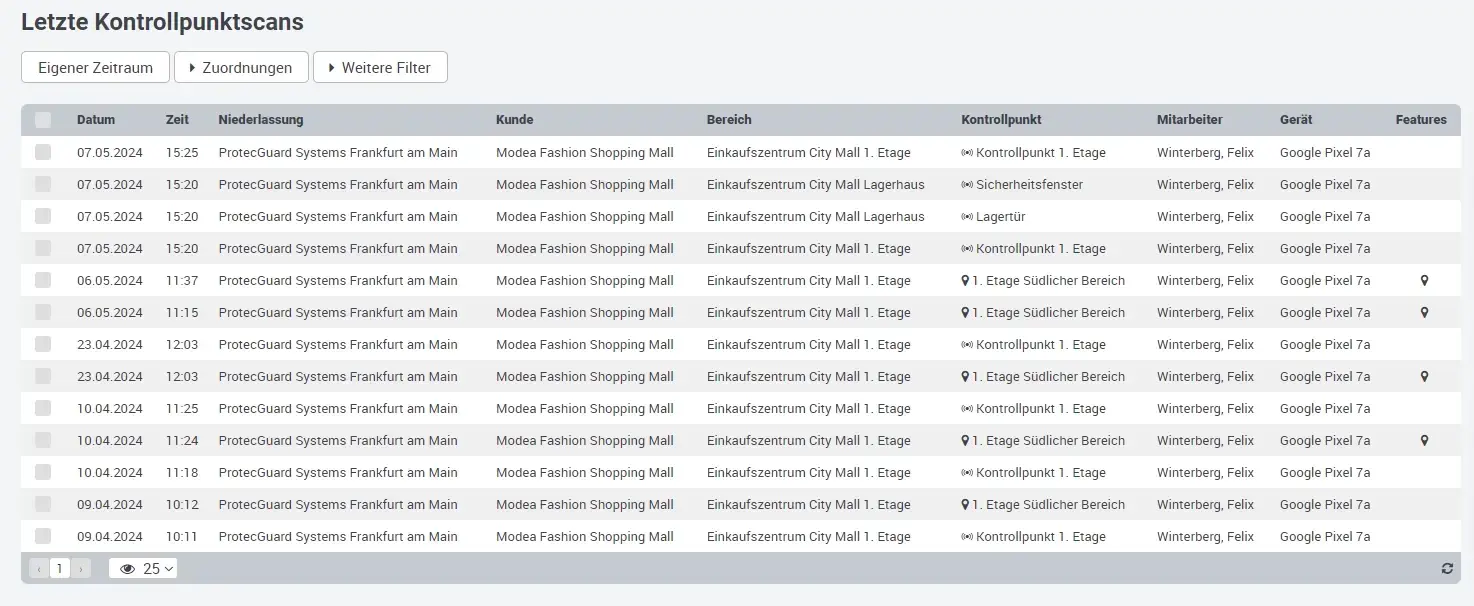Viewport: 1474px width, 606px height.
Task: Click Features pin icon for 06.05.2024 11:15 row
Action: tap(1424, 313)
